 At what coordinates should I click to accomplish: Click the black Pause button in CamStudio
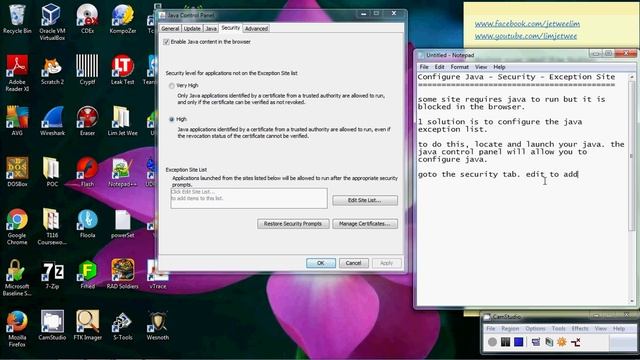[x=506, y=342]
